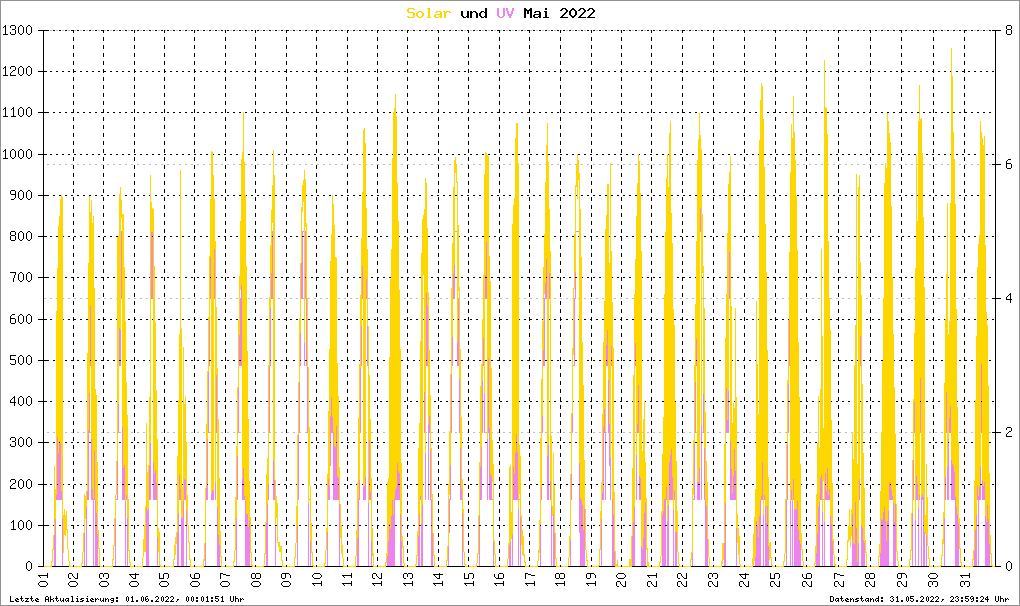Click day label 20 on the x-axis
This screenshot has width=1020, height=606.
(x=621, y=579)
